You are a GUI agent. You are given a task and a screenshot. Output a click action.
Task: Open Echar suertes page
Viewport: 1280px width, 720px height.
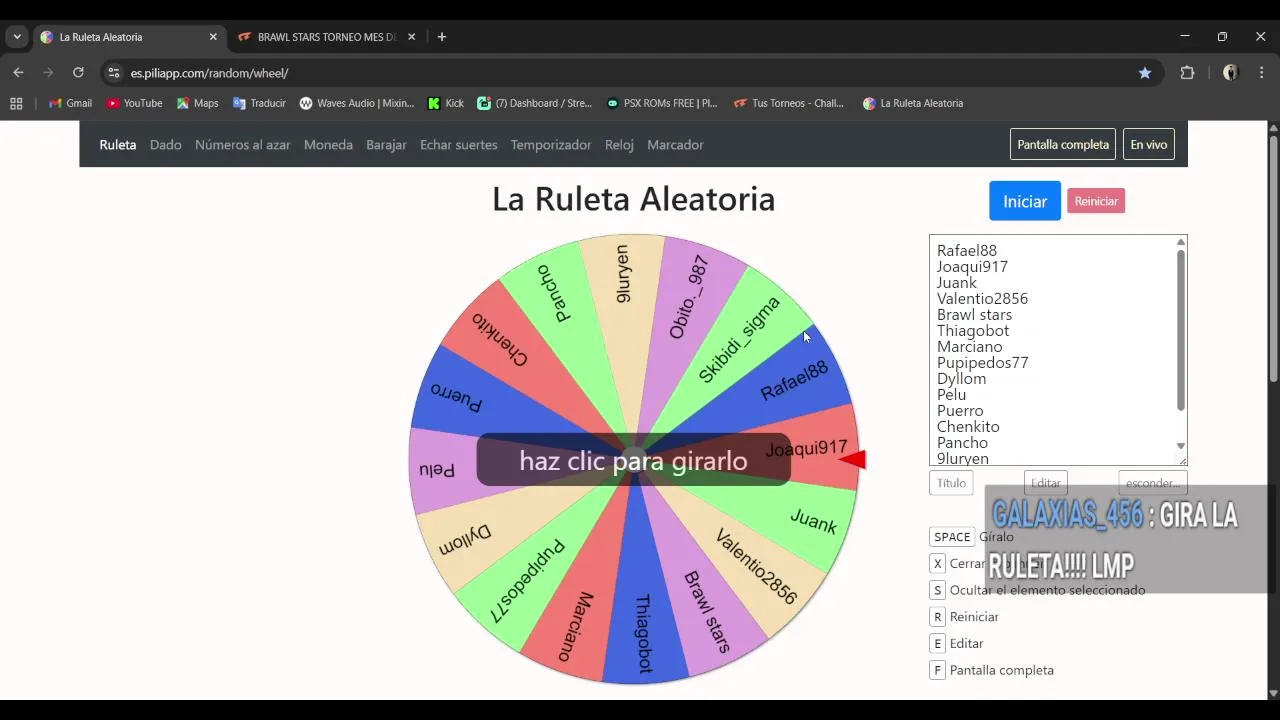(x=459, y=145)
